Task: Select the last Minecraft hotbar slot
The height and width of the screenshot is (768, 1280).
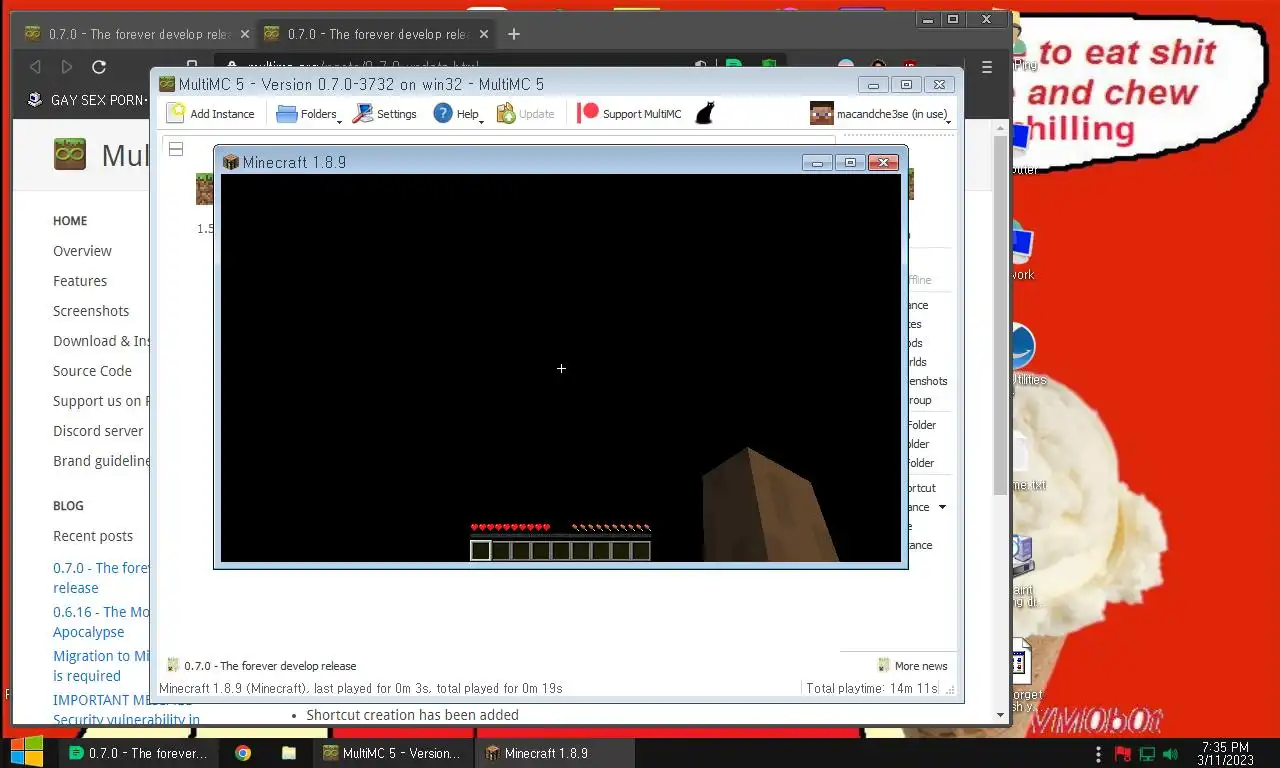Action: tap(641, 551)
